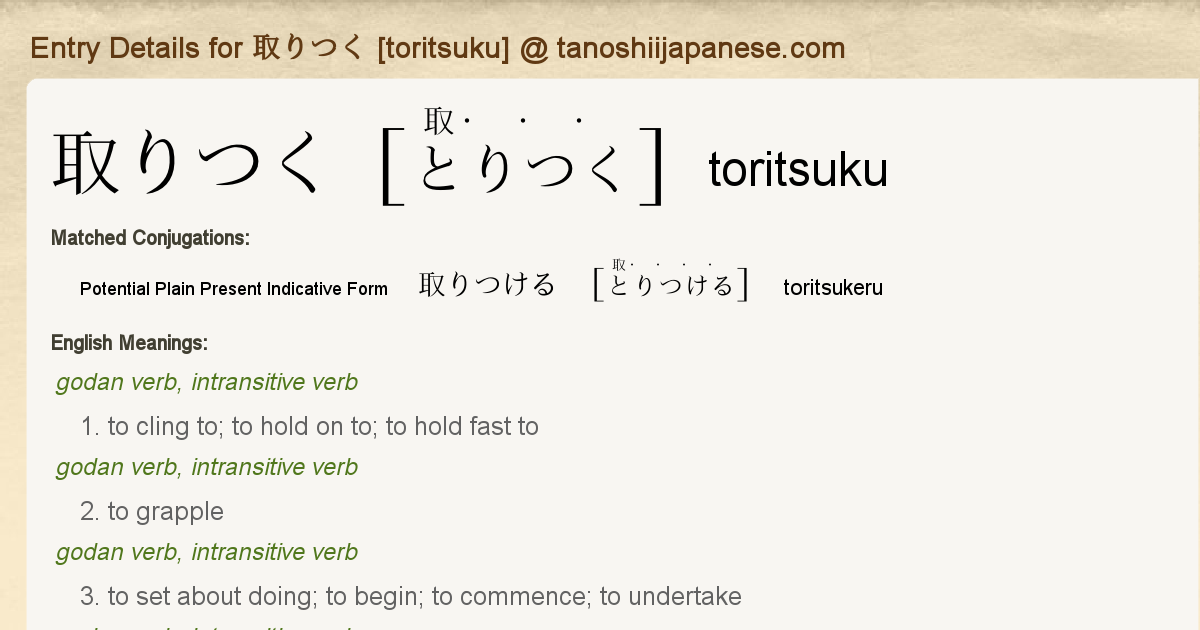Click 'tanoshiijapanese.com' in the page header
1200x630 pixels.
click(700, 48)
